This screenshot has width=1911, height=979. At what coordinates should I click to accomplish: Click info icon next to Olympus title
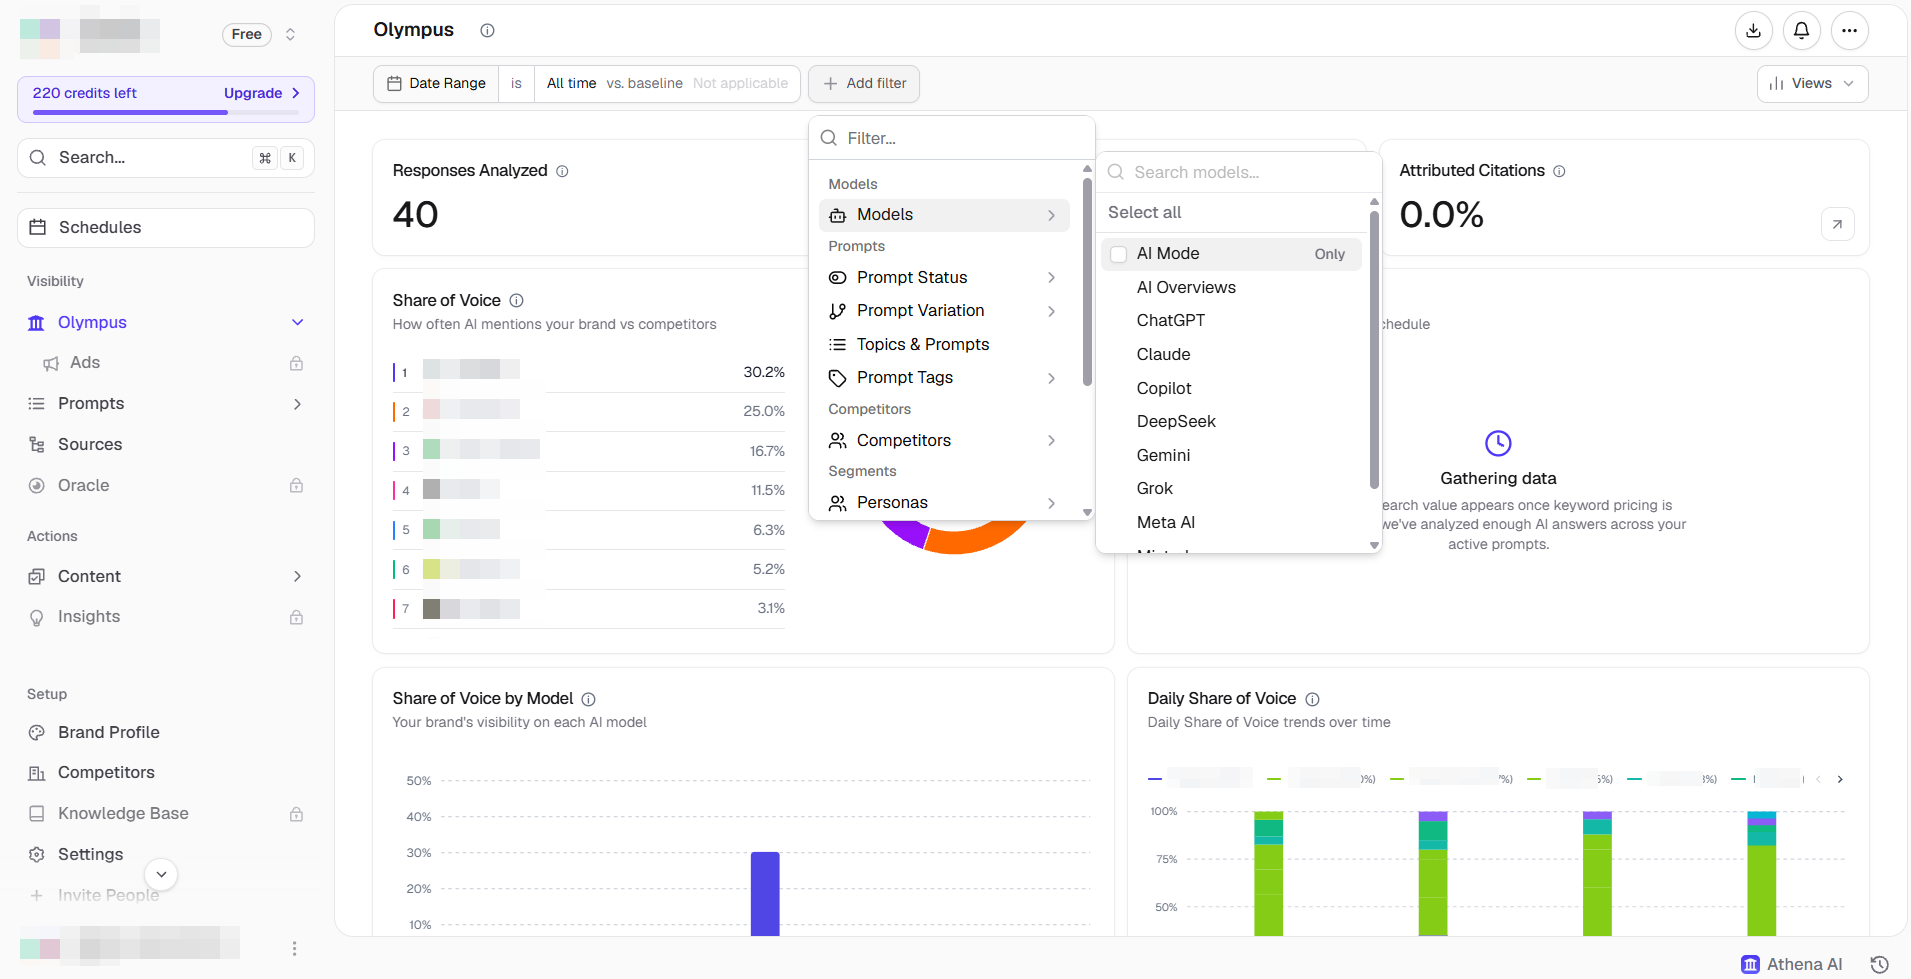(x=487, y=31)
